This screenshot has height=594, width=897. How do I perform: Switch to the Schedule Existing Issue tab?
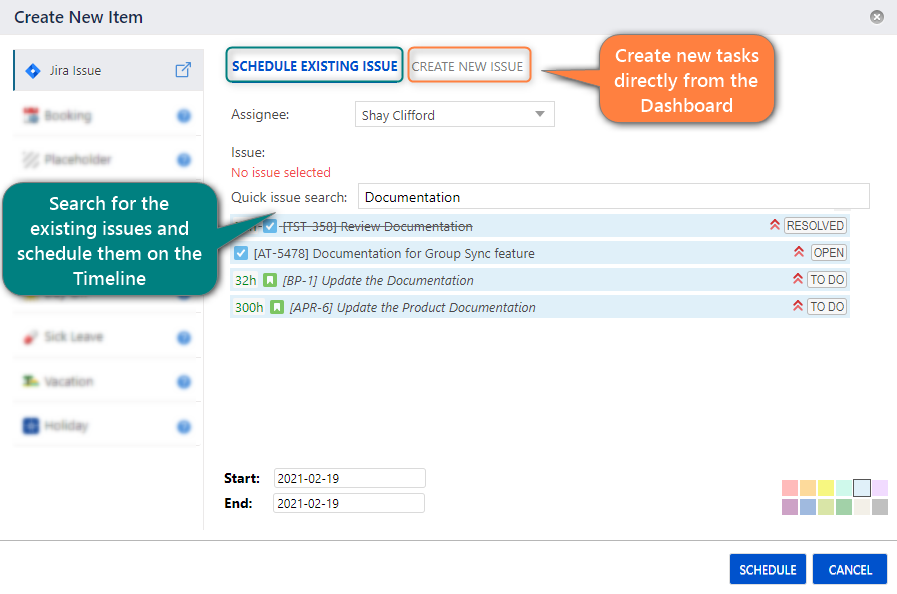point(315,66)
